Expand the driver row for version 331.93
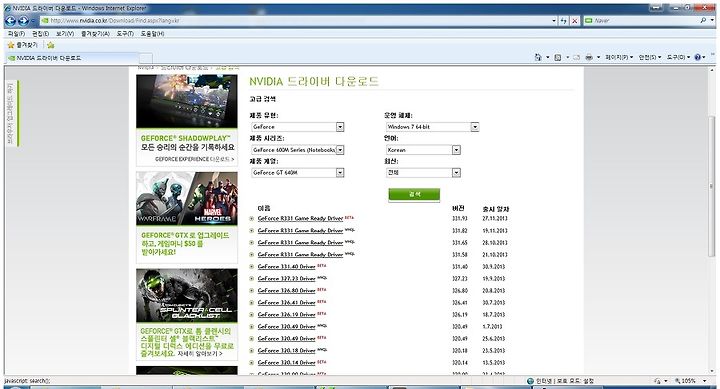 pos(252,219)
